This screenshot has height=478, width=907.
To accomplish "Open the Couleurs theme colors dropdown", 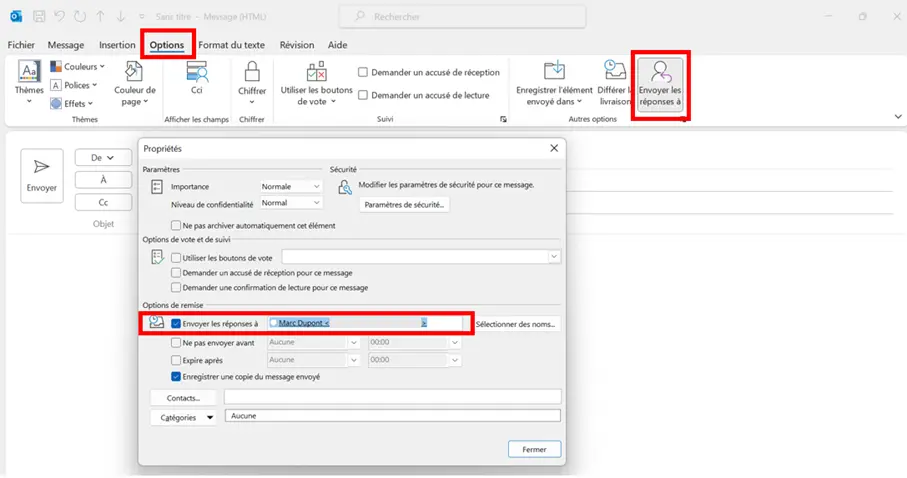I will click(x=77, y=67).
